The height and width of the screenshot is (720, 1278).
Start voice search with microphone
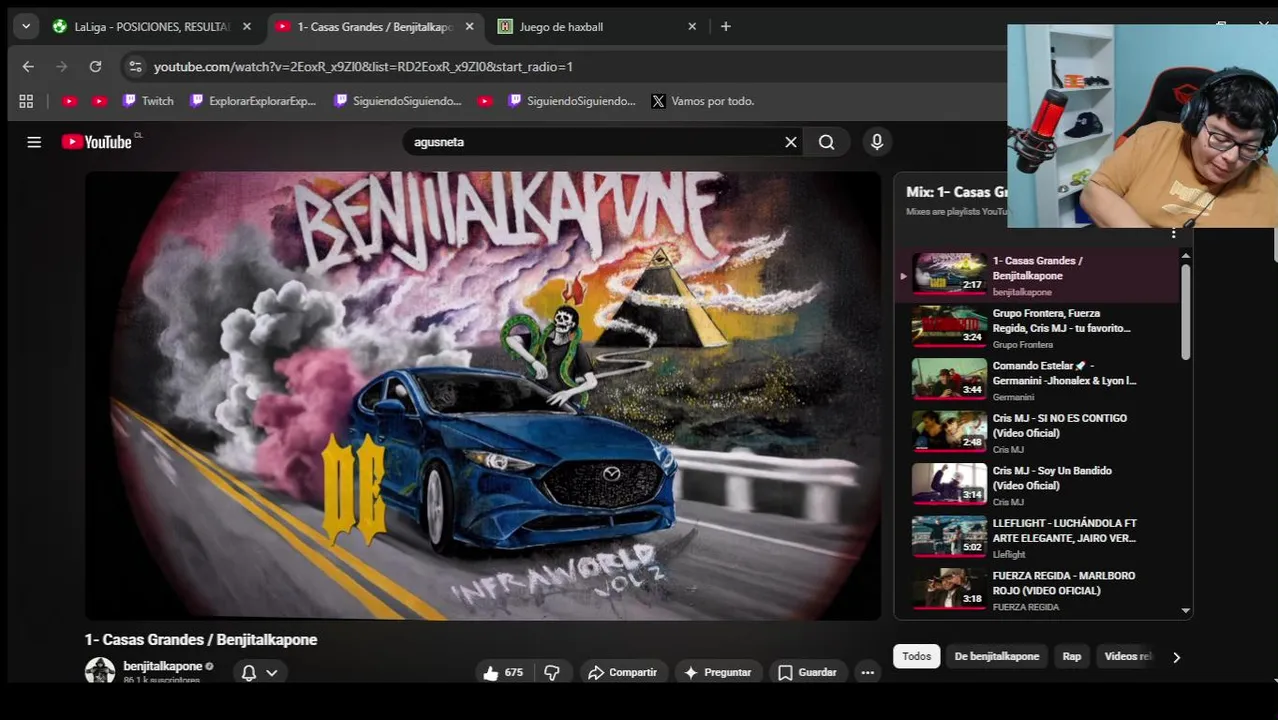pos(877,142)
